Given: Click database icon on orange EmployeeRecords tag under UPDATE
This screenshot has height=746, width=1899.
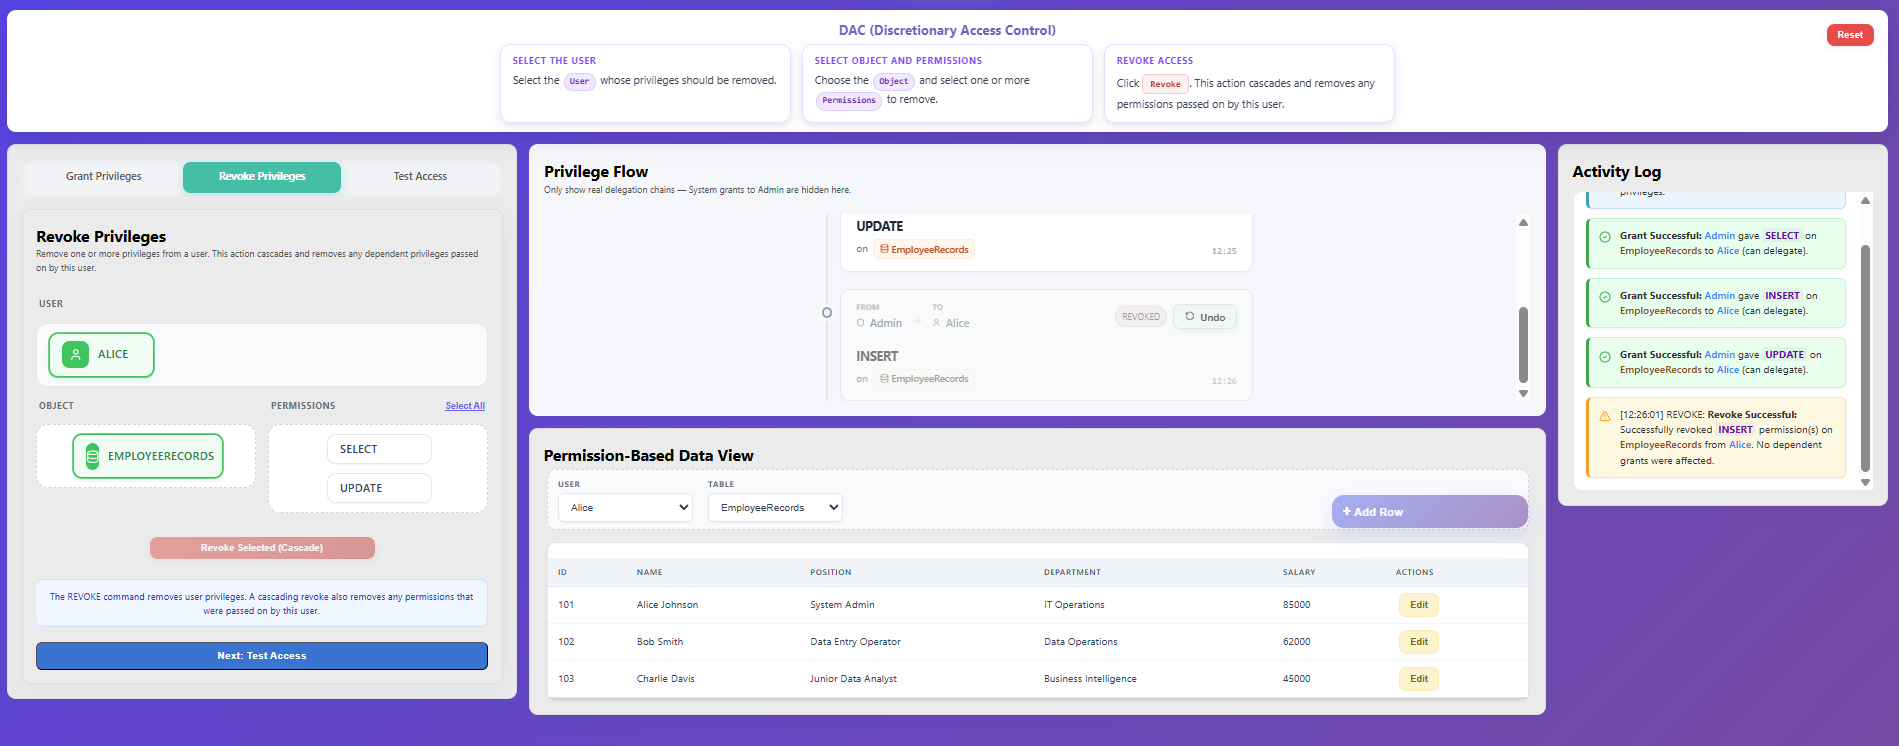Looking at the screenshot, I should pos(884,250).
